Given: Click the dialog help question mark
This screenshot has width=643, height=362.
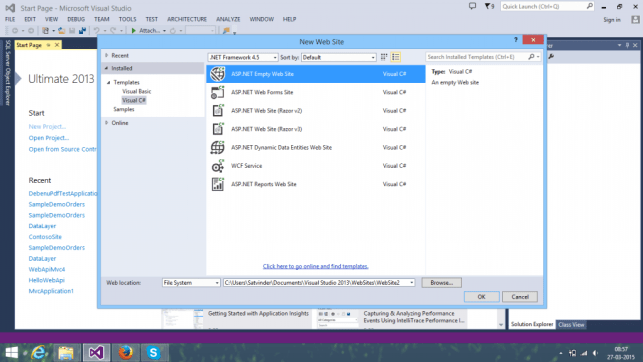Looking at the screenshot, I should (516, 40).
